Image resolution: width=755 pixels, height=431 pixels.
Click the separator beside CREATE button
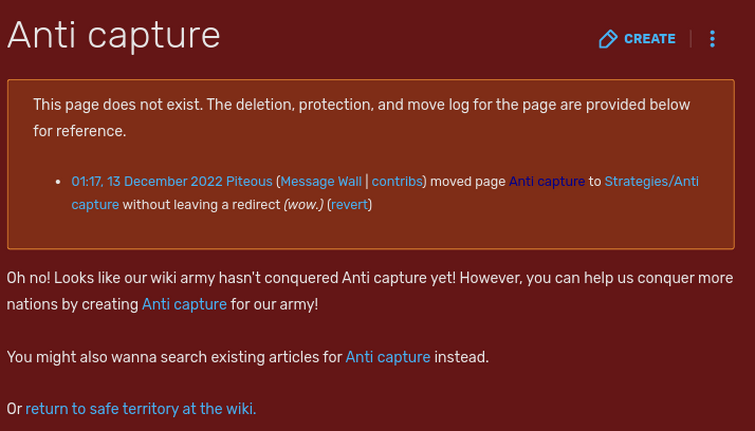click(x=691, y=39)
